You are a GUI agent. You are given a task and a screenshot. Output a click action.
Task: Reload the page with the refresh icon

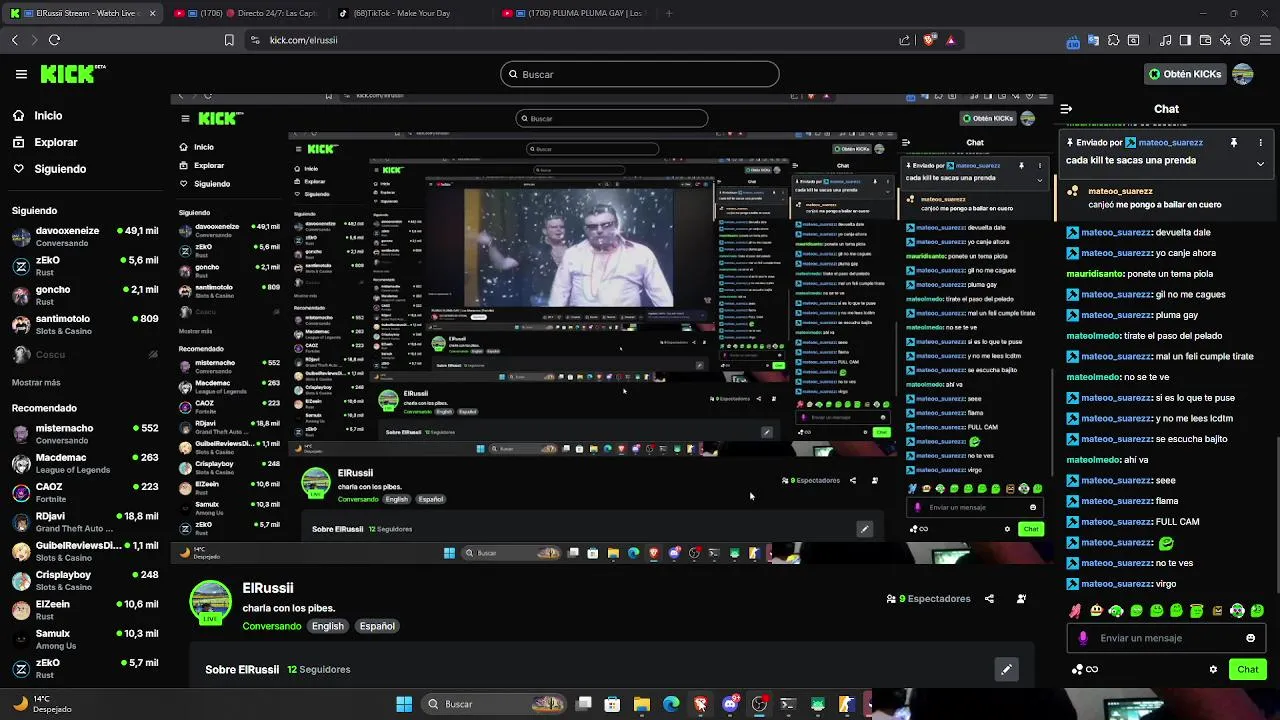pyautogui.click(x=54, y=40)
